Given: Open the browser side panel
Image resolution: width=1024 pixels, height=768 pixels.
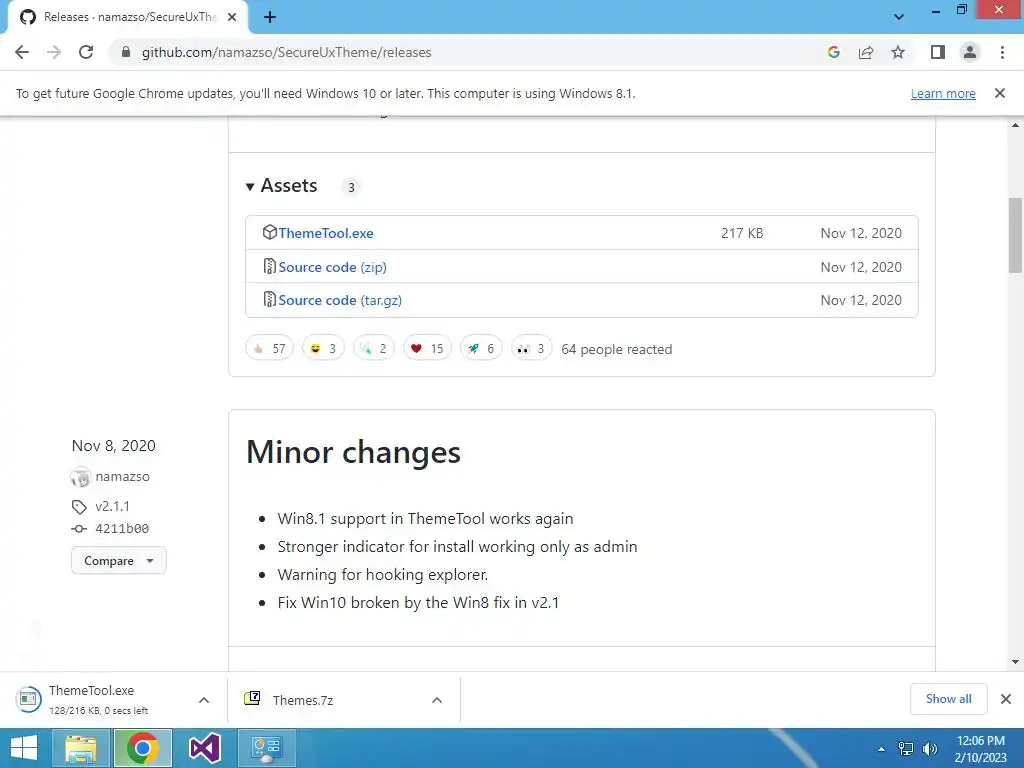Looking at the screenshot, I should pyautogui.click(x=938, y=52).
